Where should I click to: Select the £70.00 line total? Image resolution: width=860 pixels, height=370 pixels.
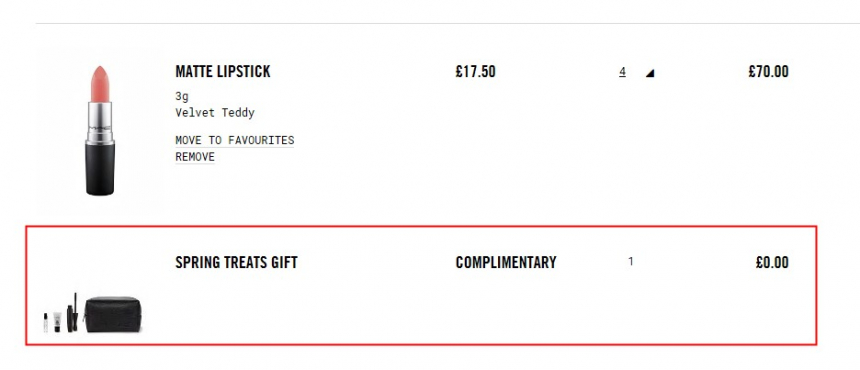coord(768,72)
